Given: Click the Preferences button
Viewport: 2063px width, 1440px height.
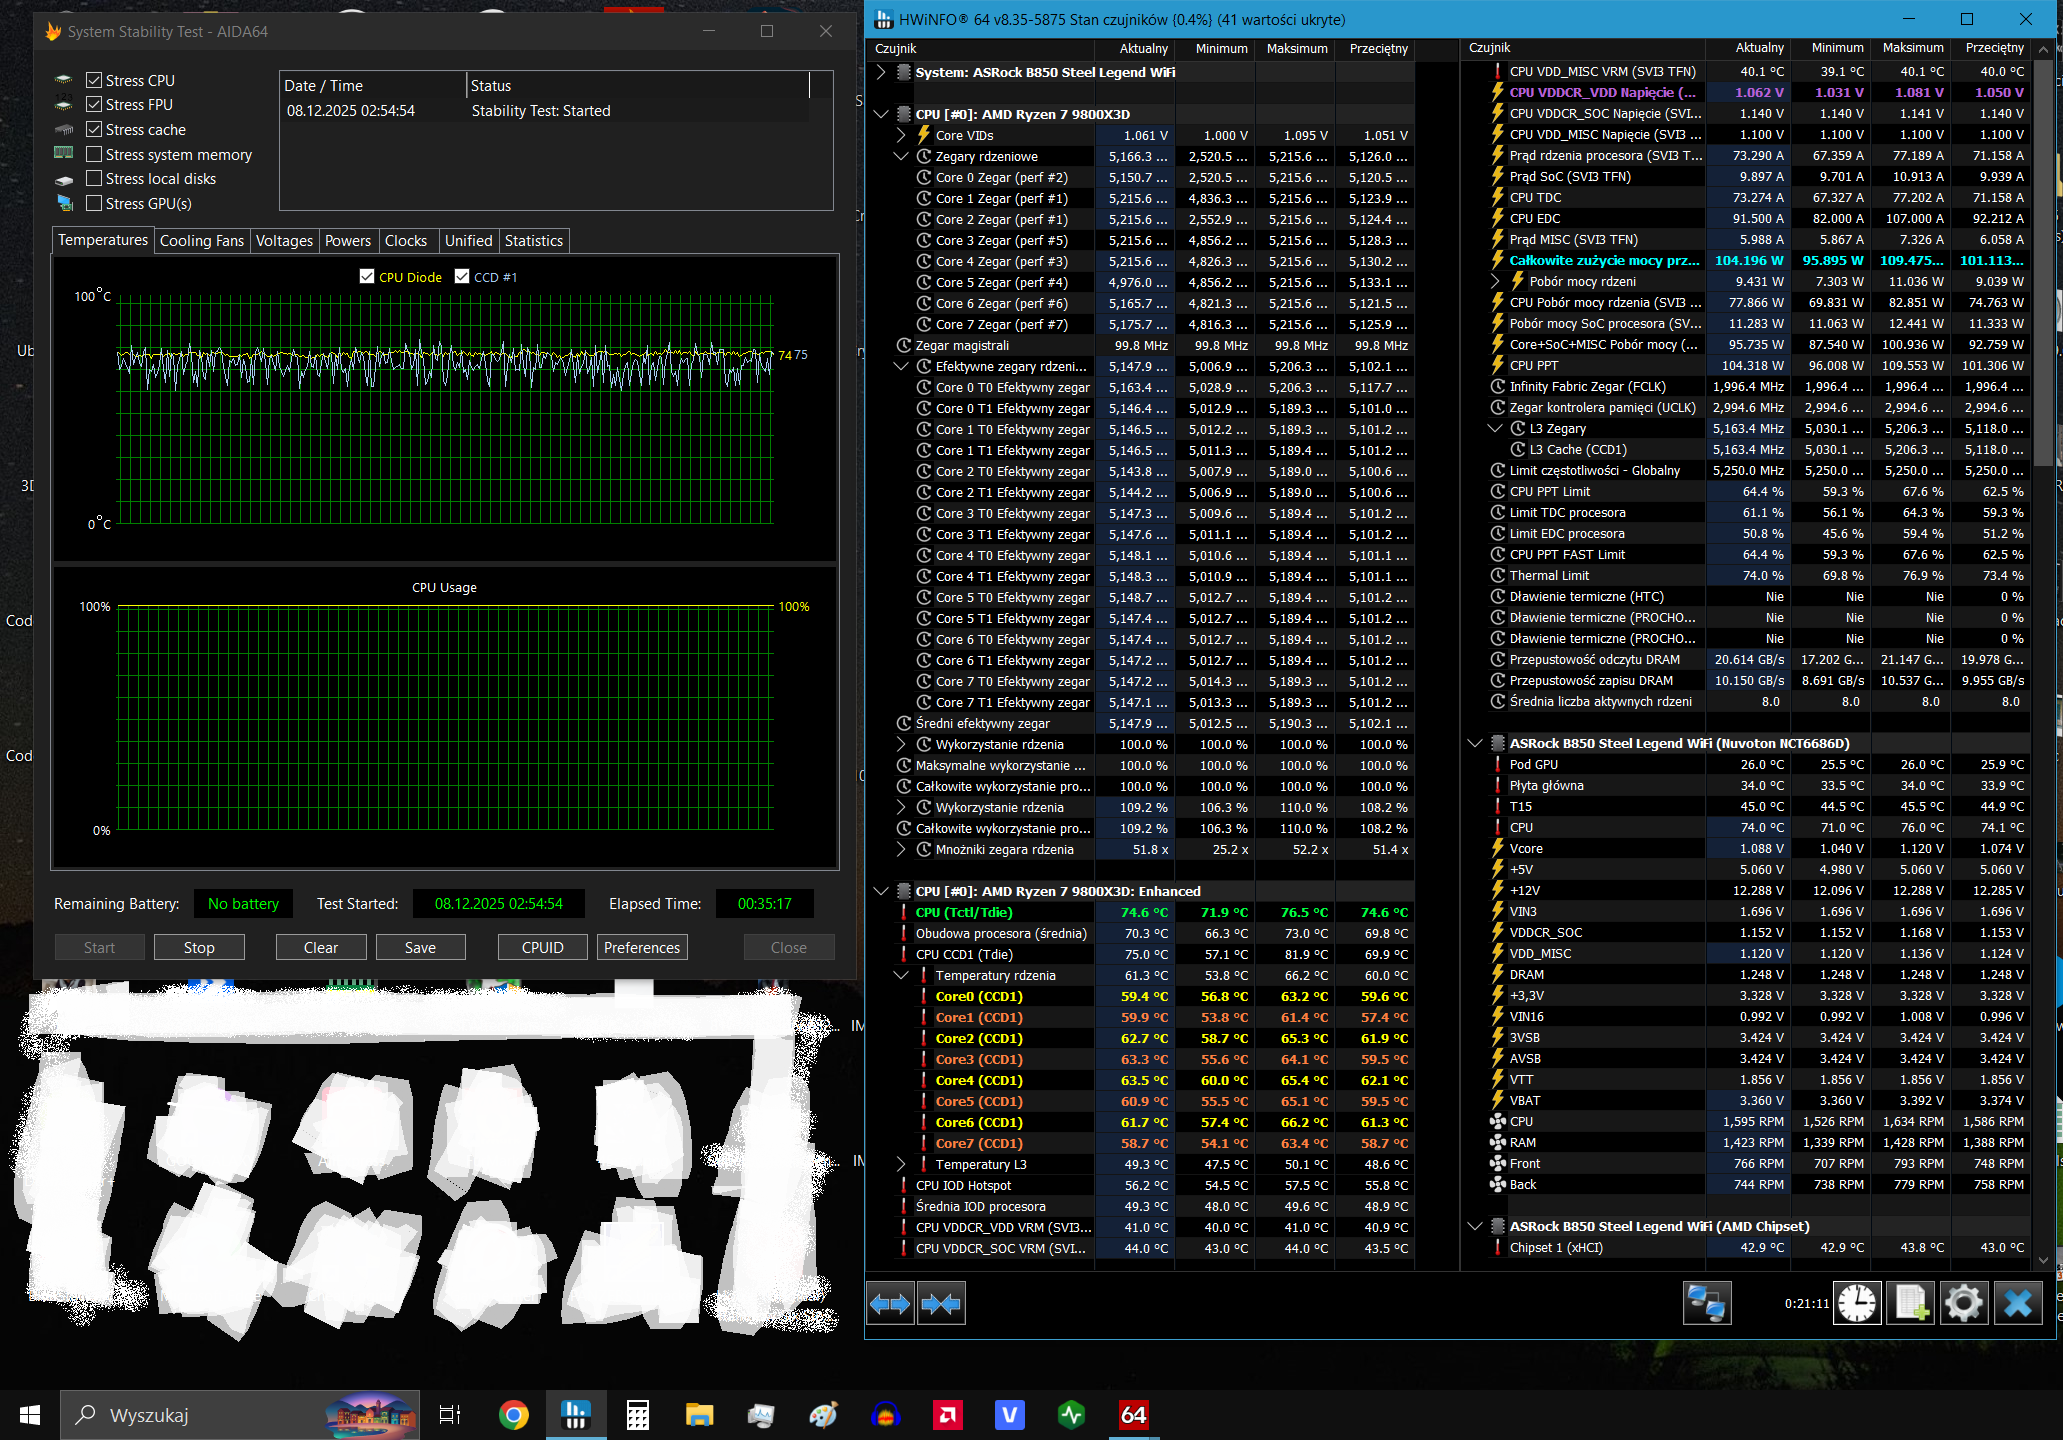Looking at the screenshot, I should 641,947.
